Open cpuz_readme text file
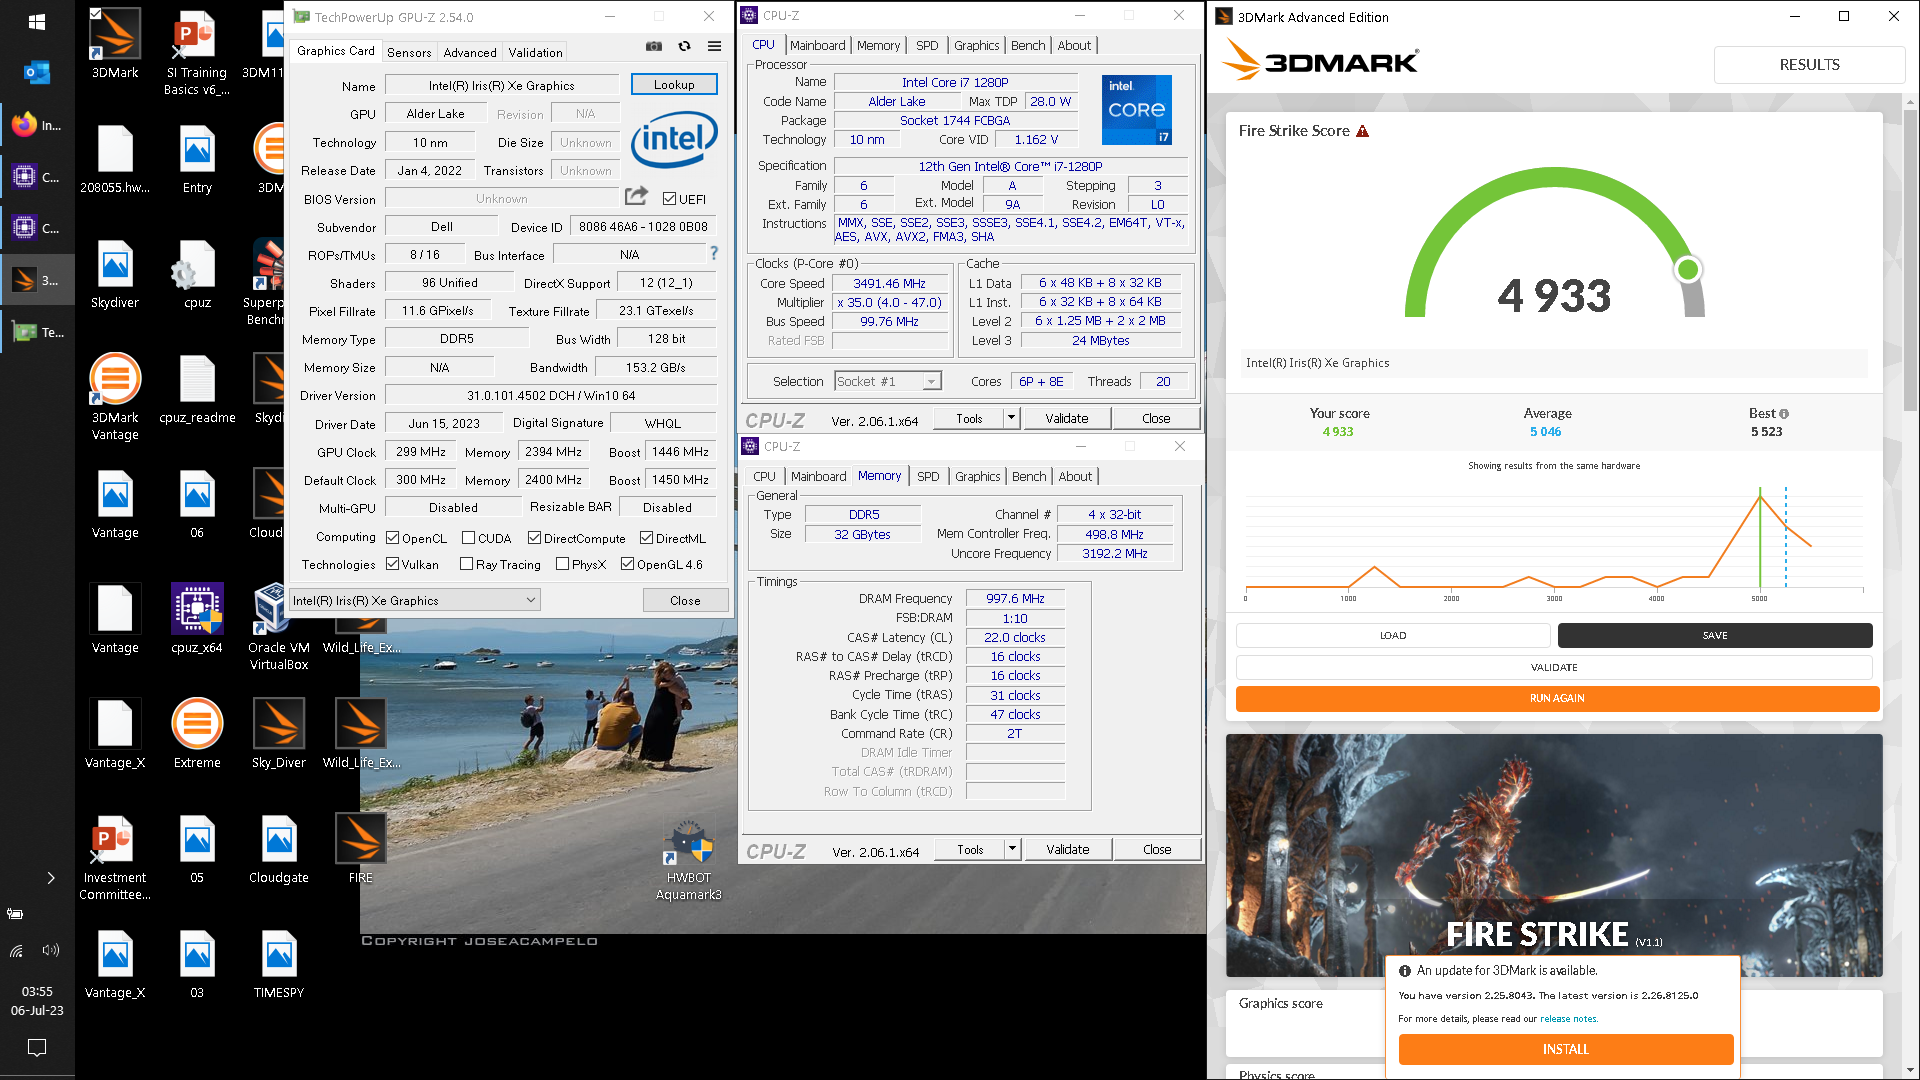Image resolution: width=1920 pixels, height=1080 pixels. [197, 389]
